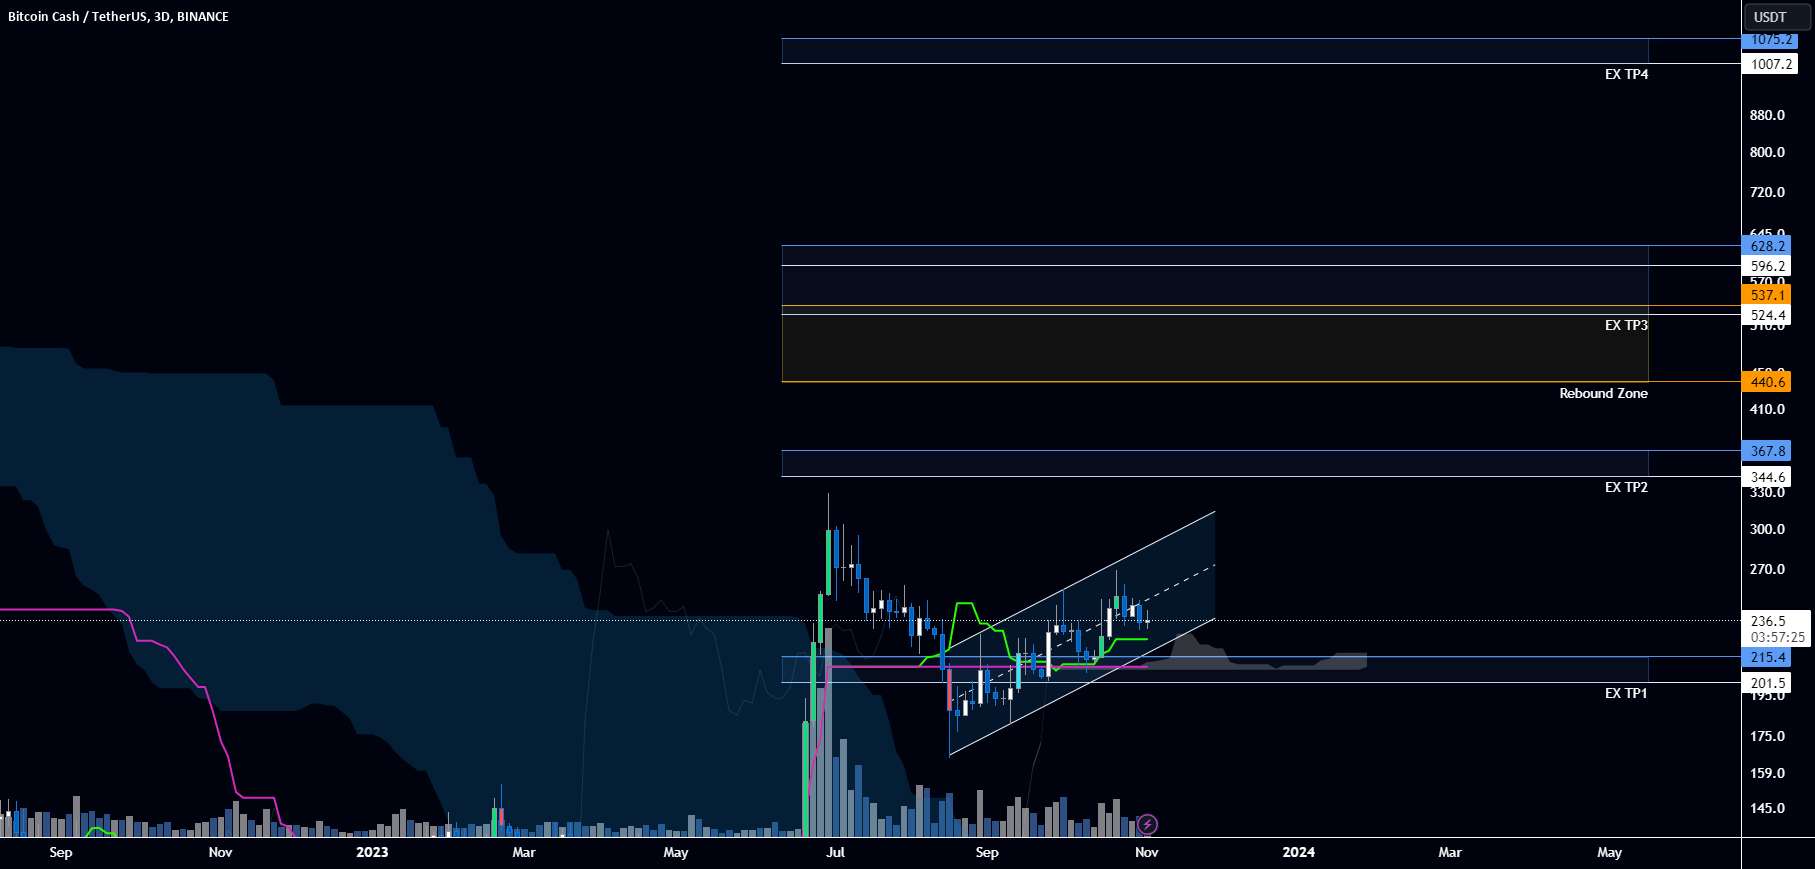Click the 344.6 price label
This screenshot has height=869, width=1815.
(1767, 477)
